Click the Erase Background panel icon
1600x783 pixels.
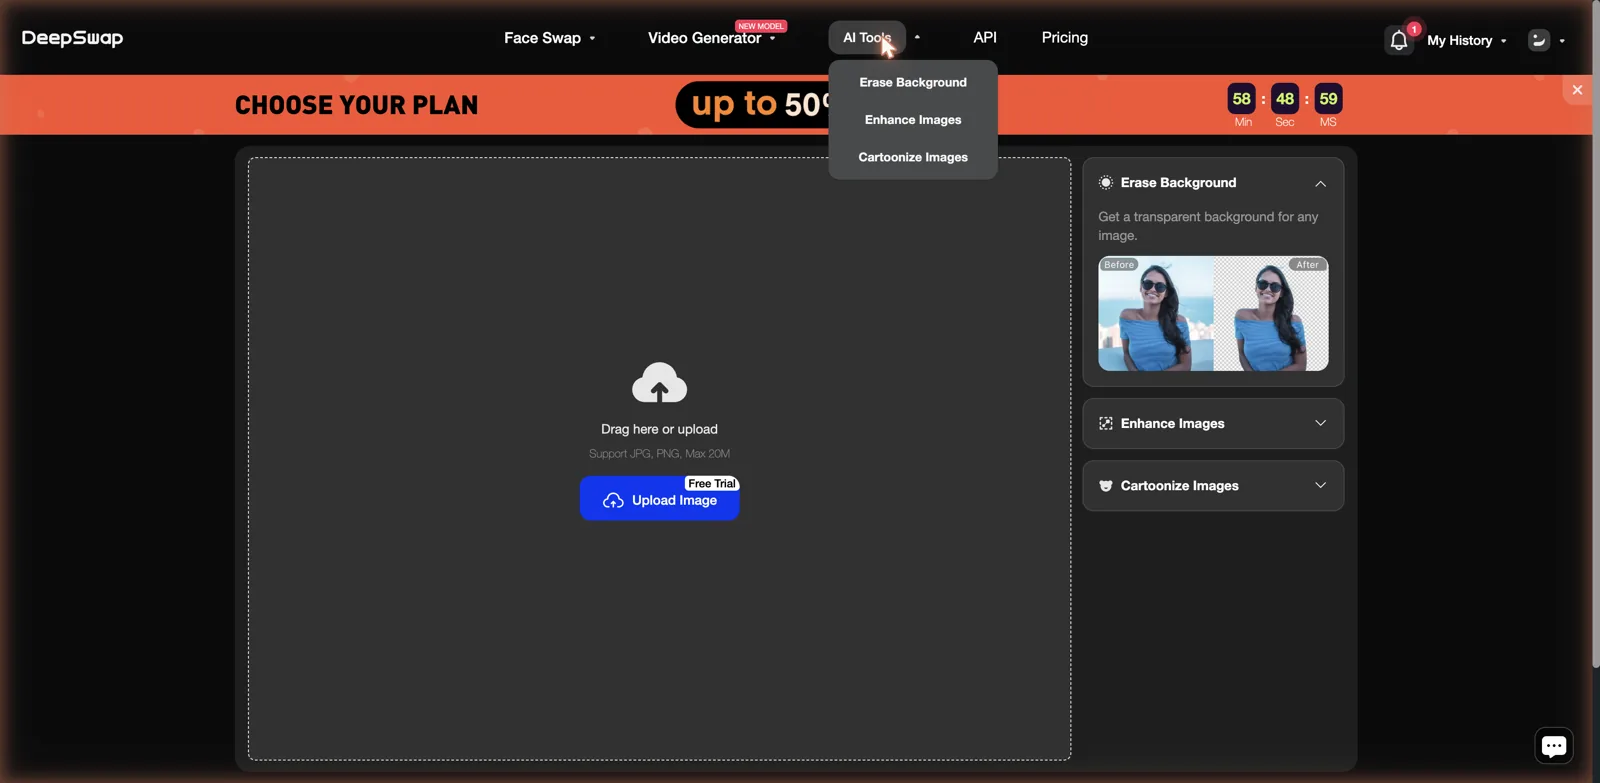[x=1106, y=183]
